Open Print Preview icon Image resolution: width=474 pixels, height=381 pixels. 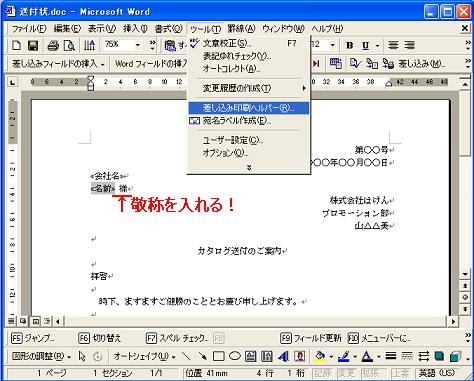point(69,45)
